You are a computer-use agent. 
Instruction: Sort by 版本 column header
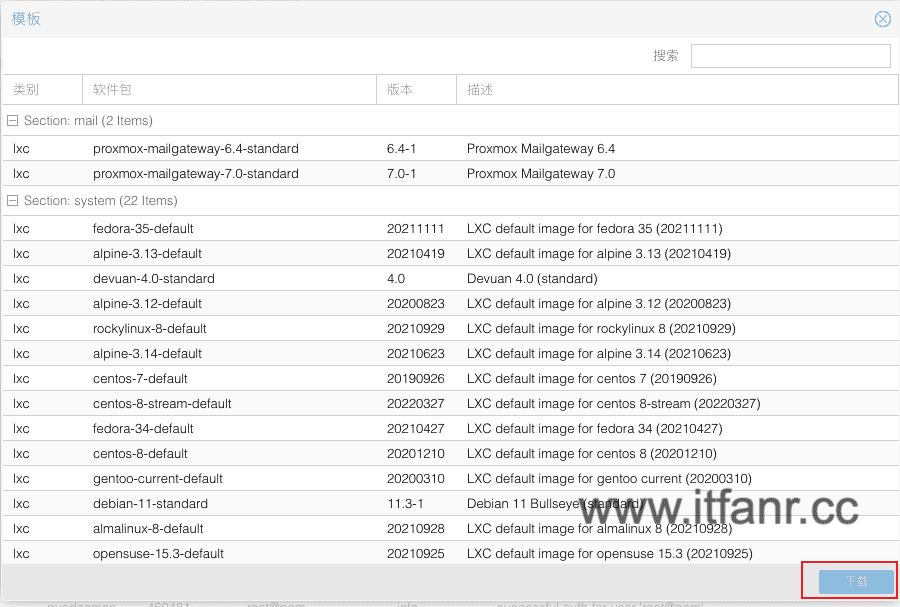[416, 90]
